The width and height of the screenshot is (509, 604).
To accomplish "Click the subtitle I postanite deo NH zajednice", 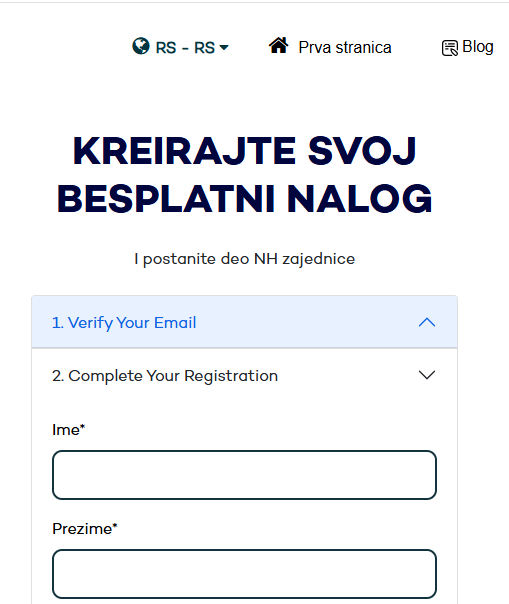I will pyautogui.click(x=245, y=259).
